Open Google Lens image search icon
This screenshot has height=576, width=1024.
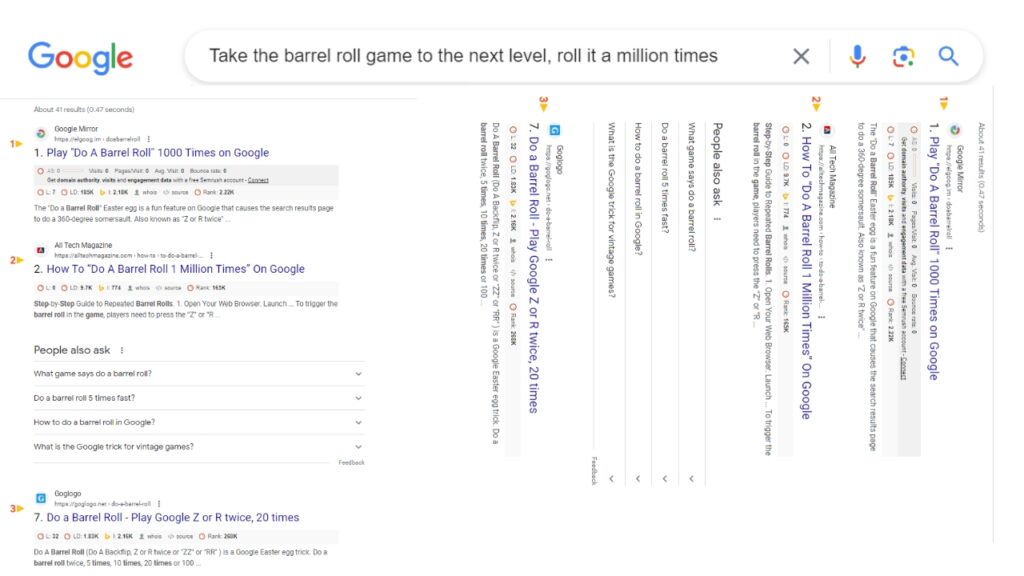903,56
